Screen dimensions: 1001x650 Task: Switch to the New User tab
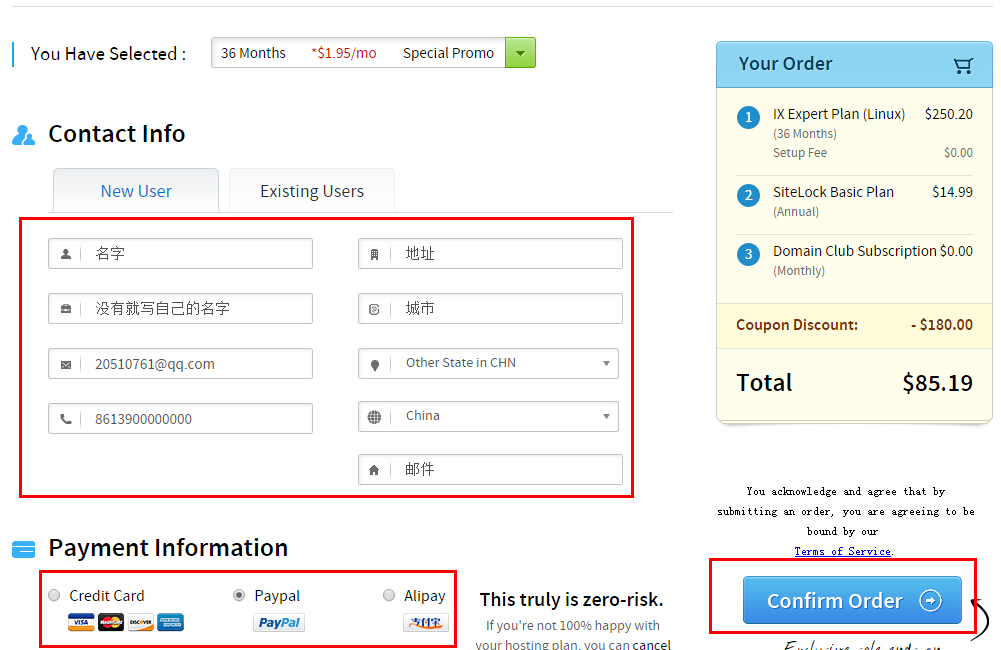pos(136,191)
